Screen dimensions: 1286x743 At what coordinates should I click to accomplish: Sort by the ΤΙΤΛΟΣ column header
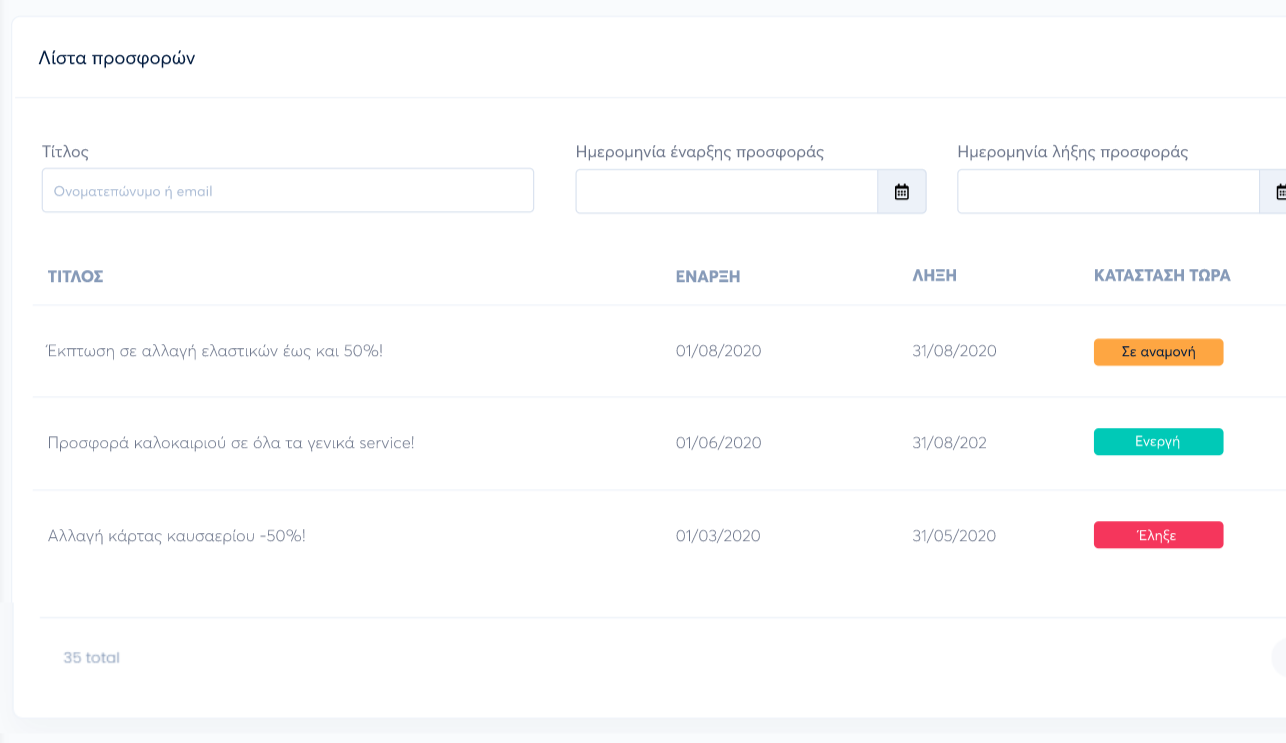click(x=76, y=277)
